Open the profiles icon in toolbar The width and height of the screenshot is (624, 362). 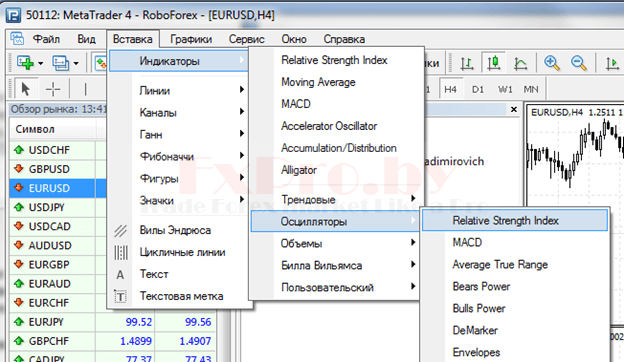pyautogui.click(x=60, y=63)
